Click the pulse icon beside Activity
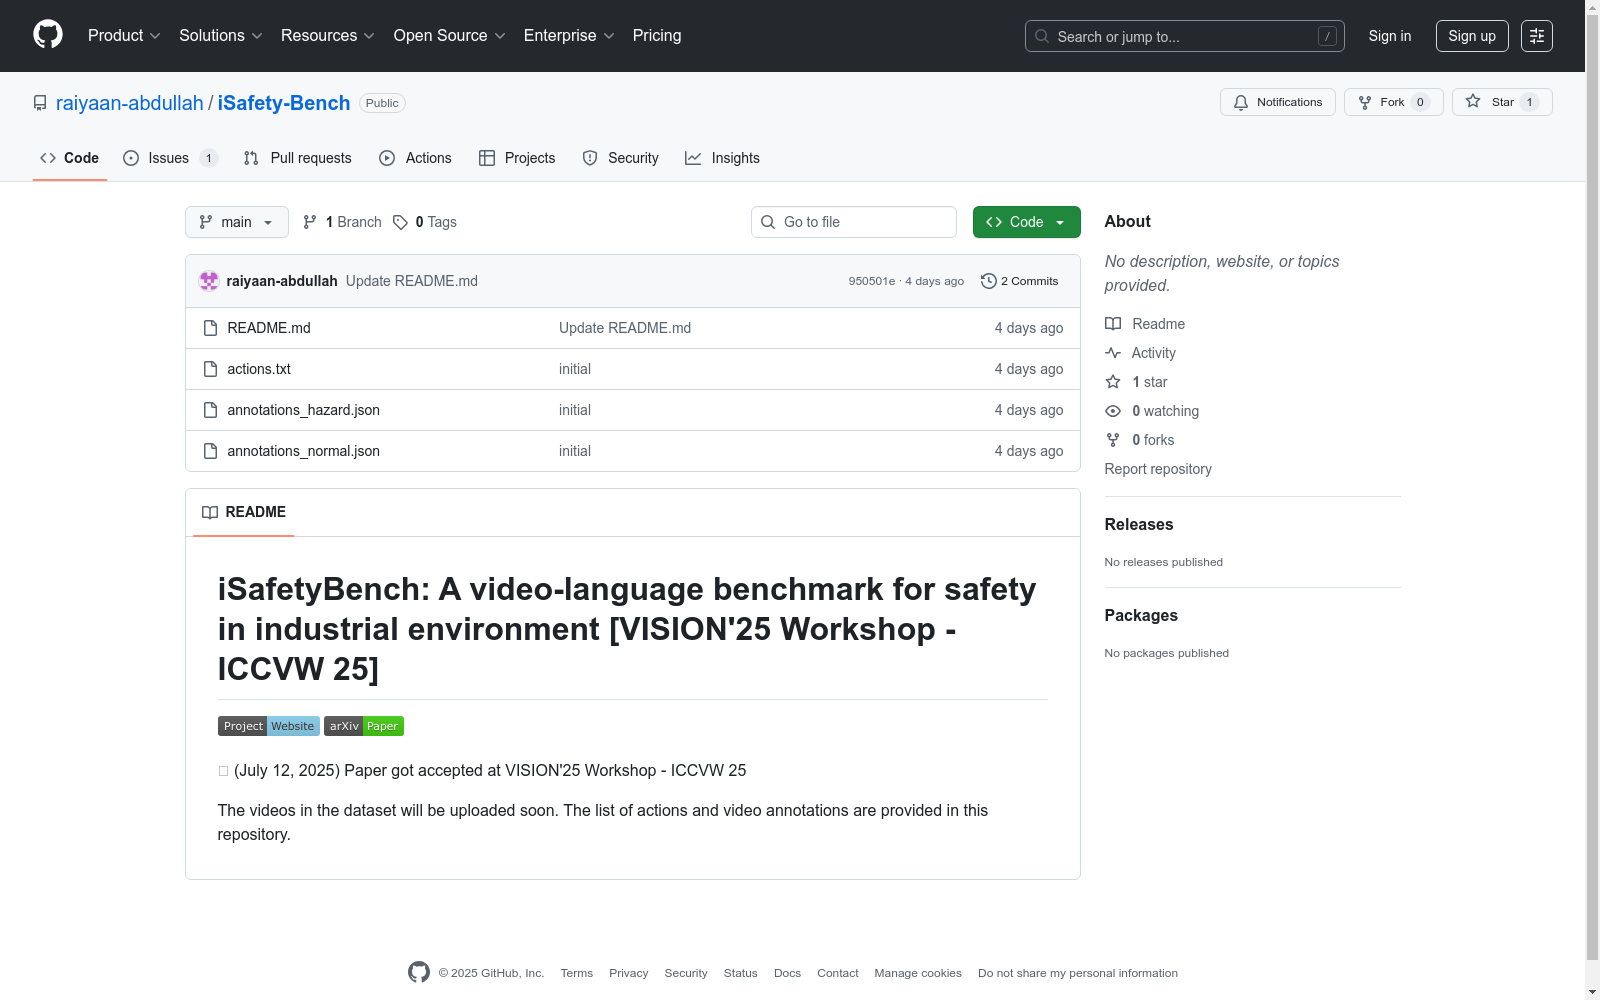Image resolution: width=1600 pixels, height=1000 pixels. click(1113, 353)
